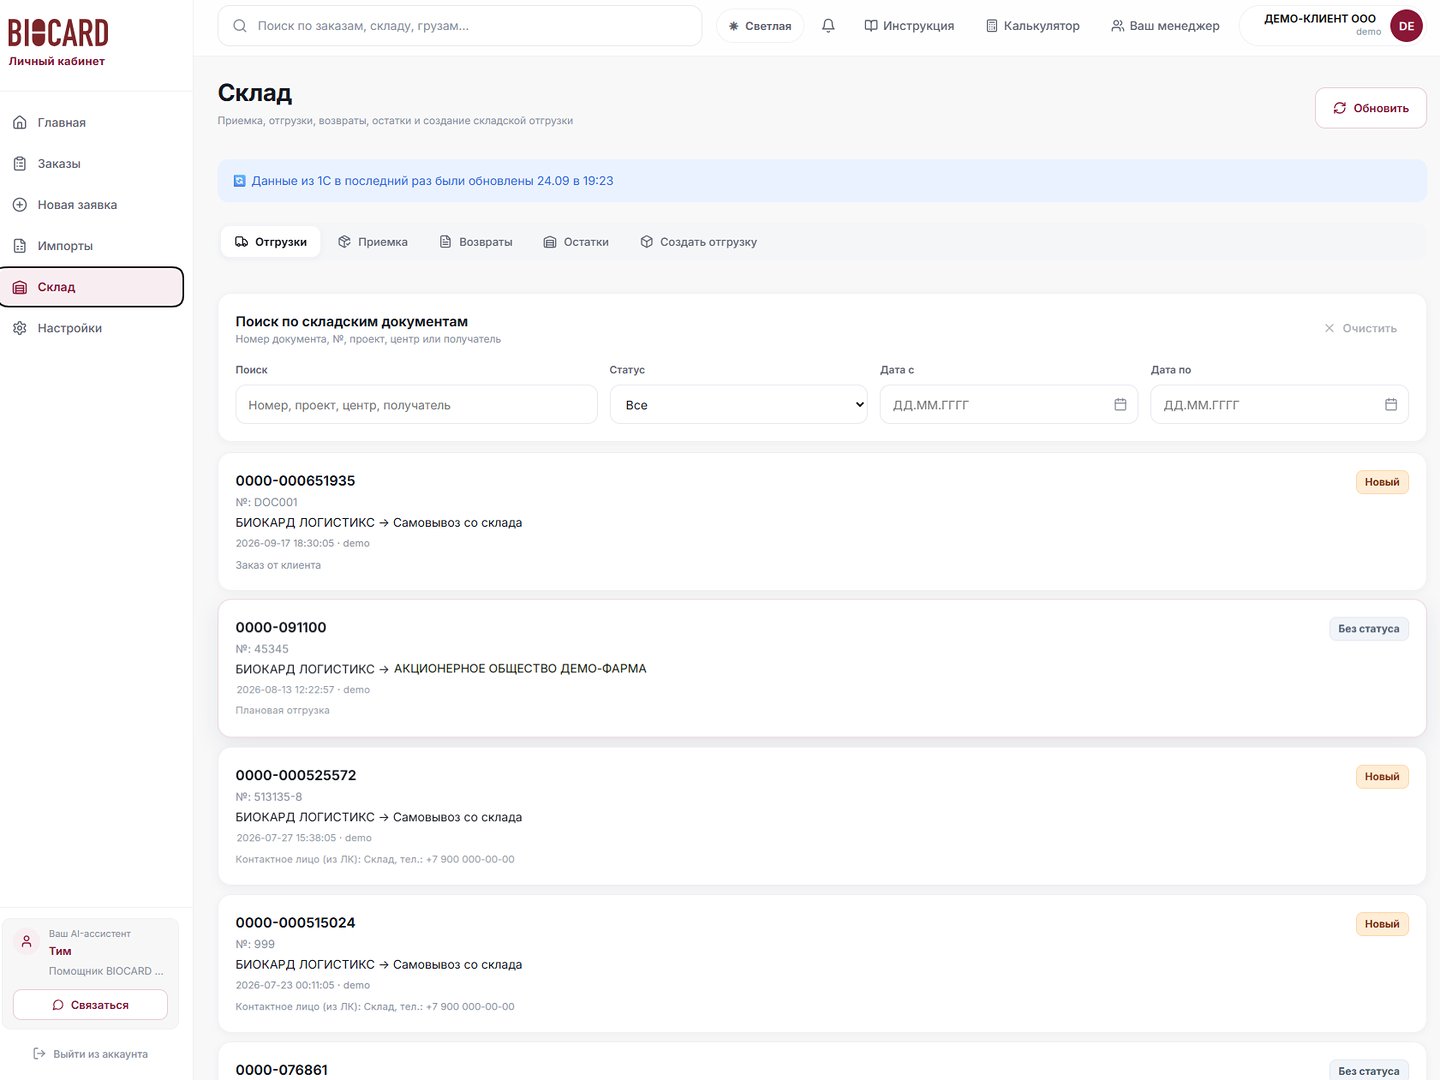Click ДЕМО-КЛИЕНТ ООО account name
This screenshot has width=1440, height=1080.
(1320, 19)
